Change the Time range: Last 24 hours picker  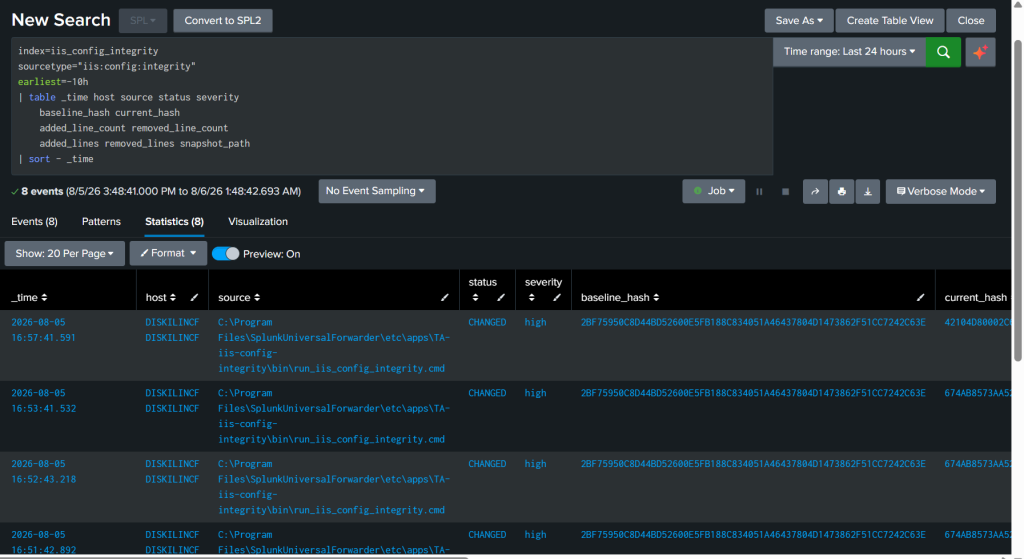point(850,52)
